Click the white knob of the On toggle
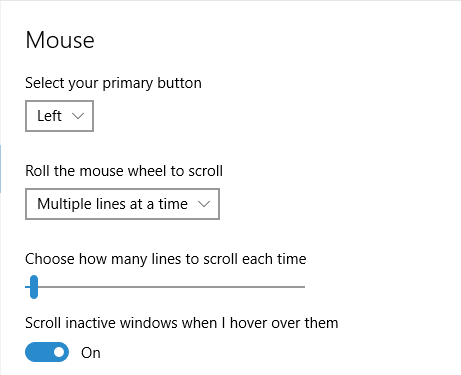Image resolution: width=461 pixels, height=375 pixels. click(x=59, y=352)
